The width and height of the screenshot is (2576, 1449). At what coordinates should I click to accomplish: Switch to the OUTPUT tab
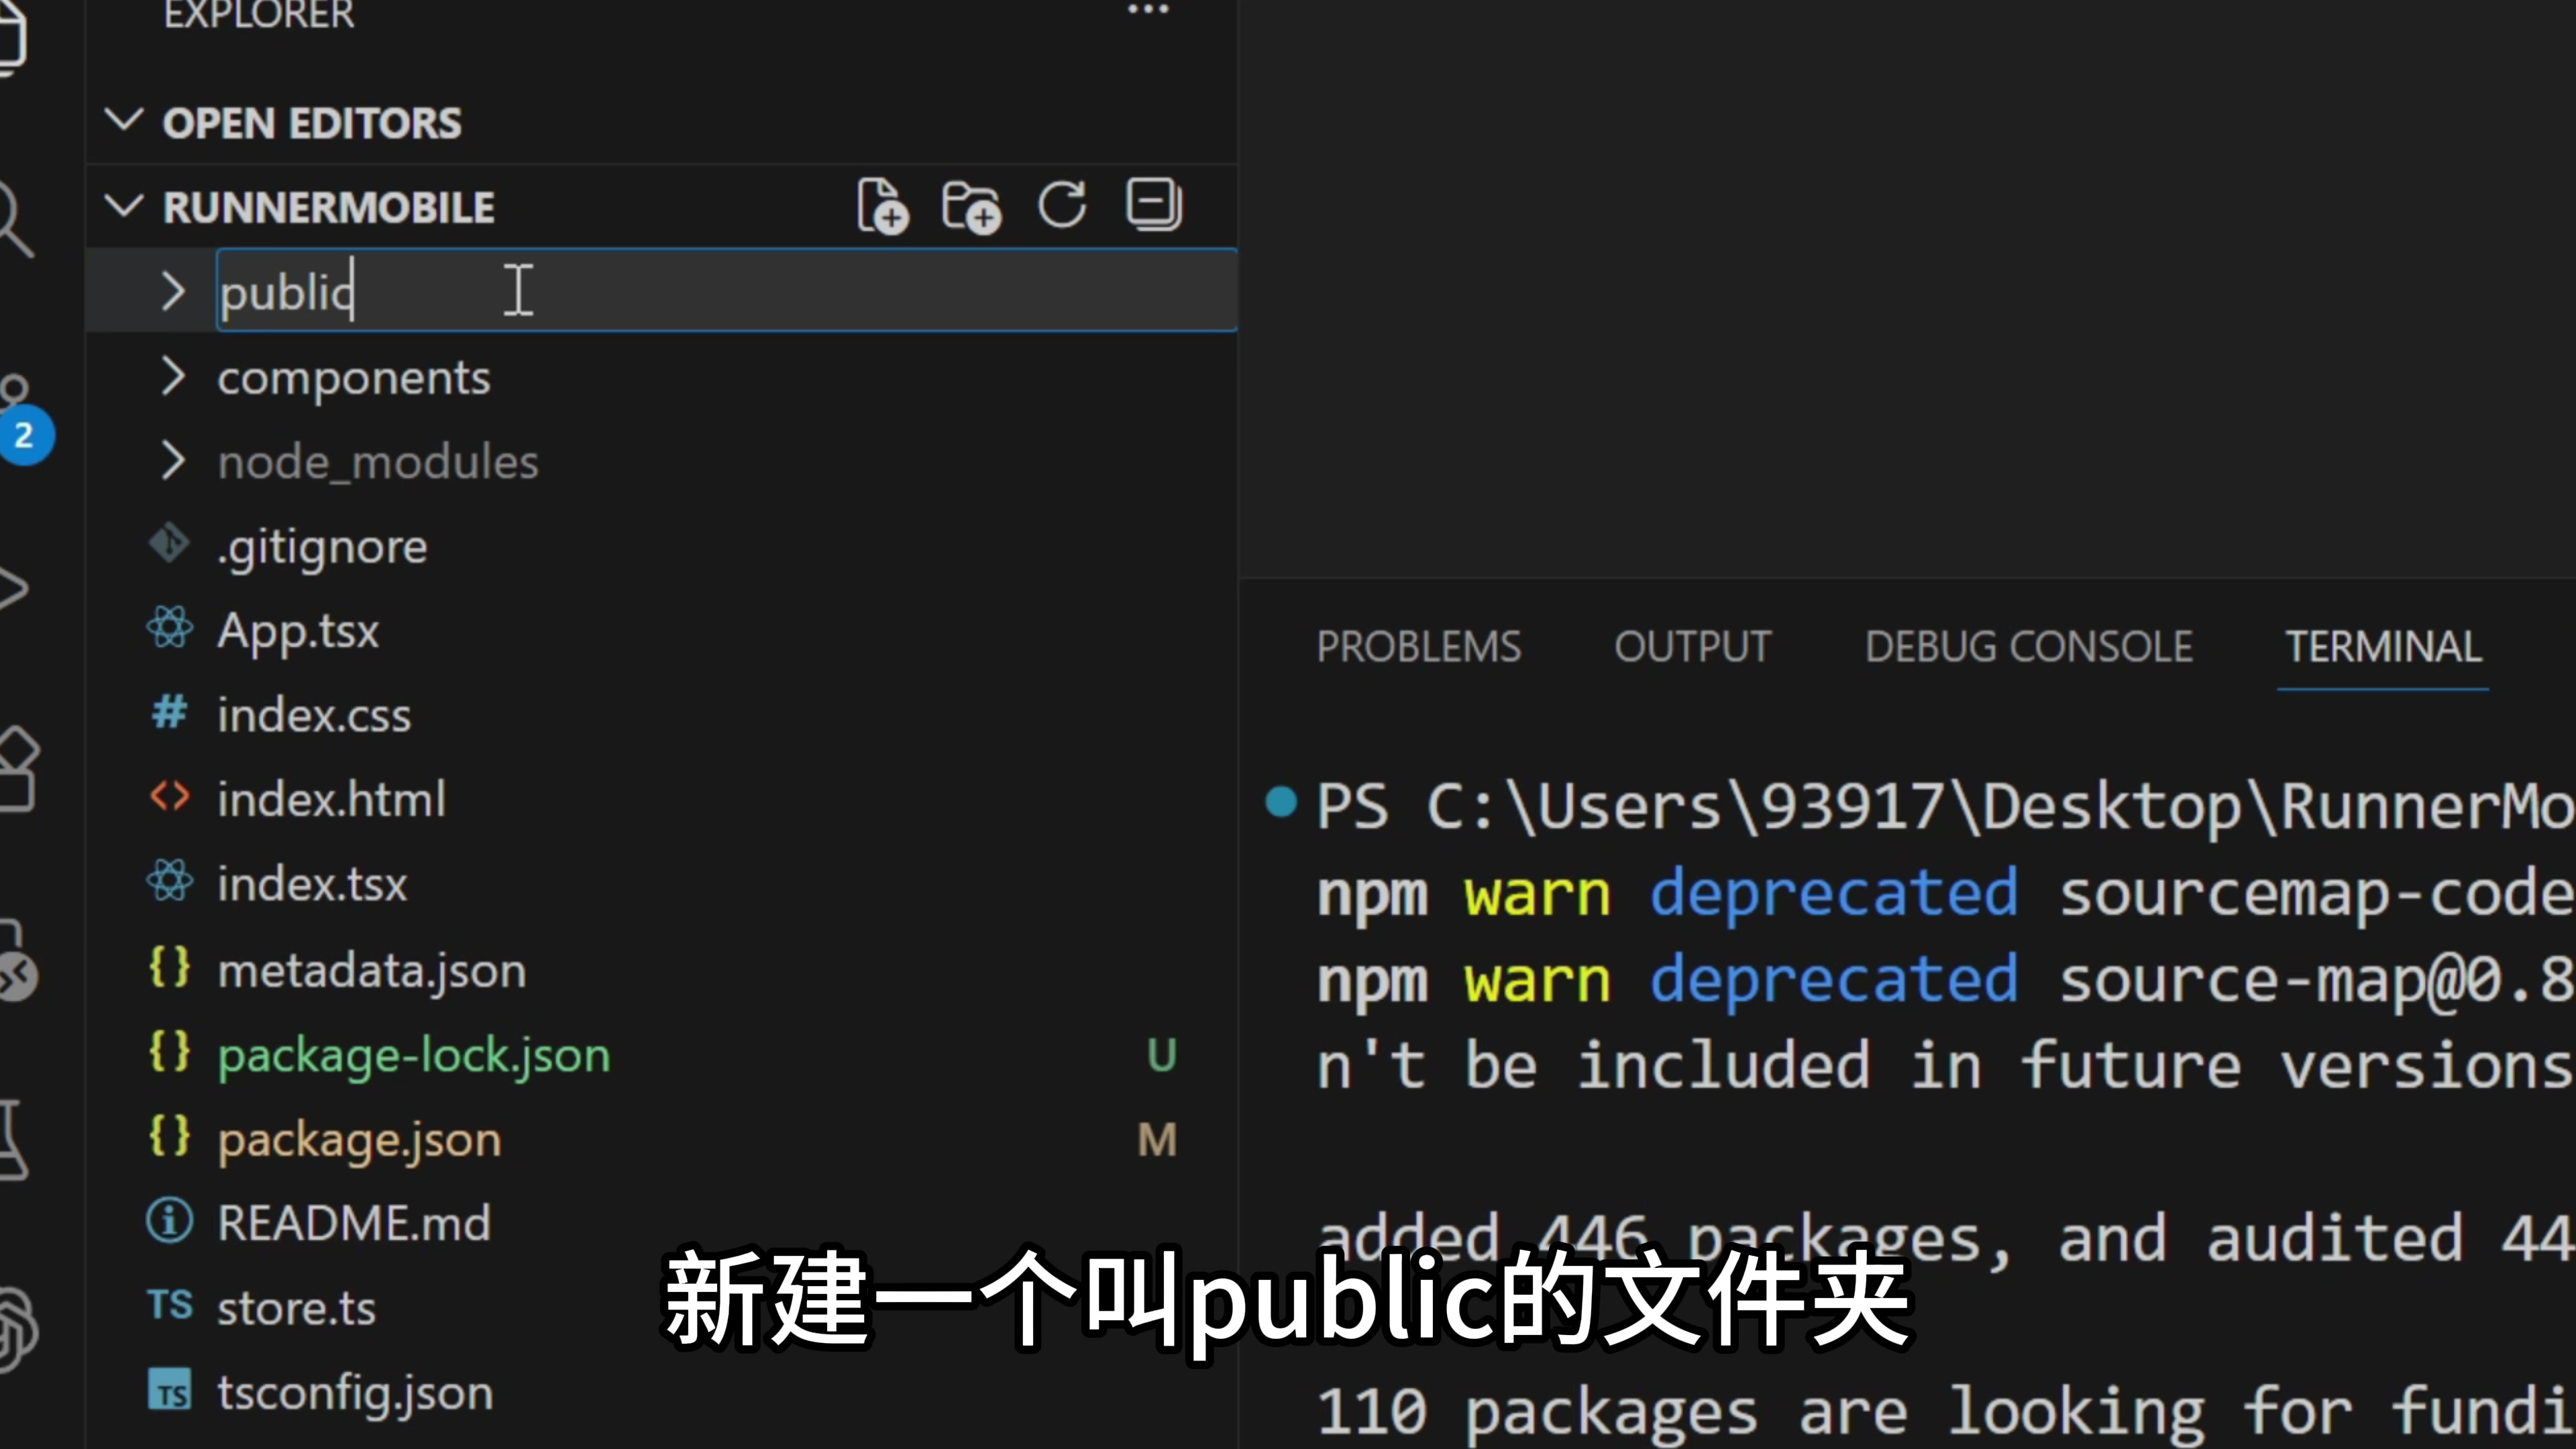point(1692,647)
